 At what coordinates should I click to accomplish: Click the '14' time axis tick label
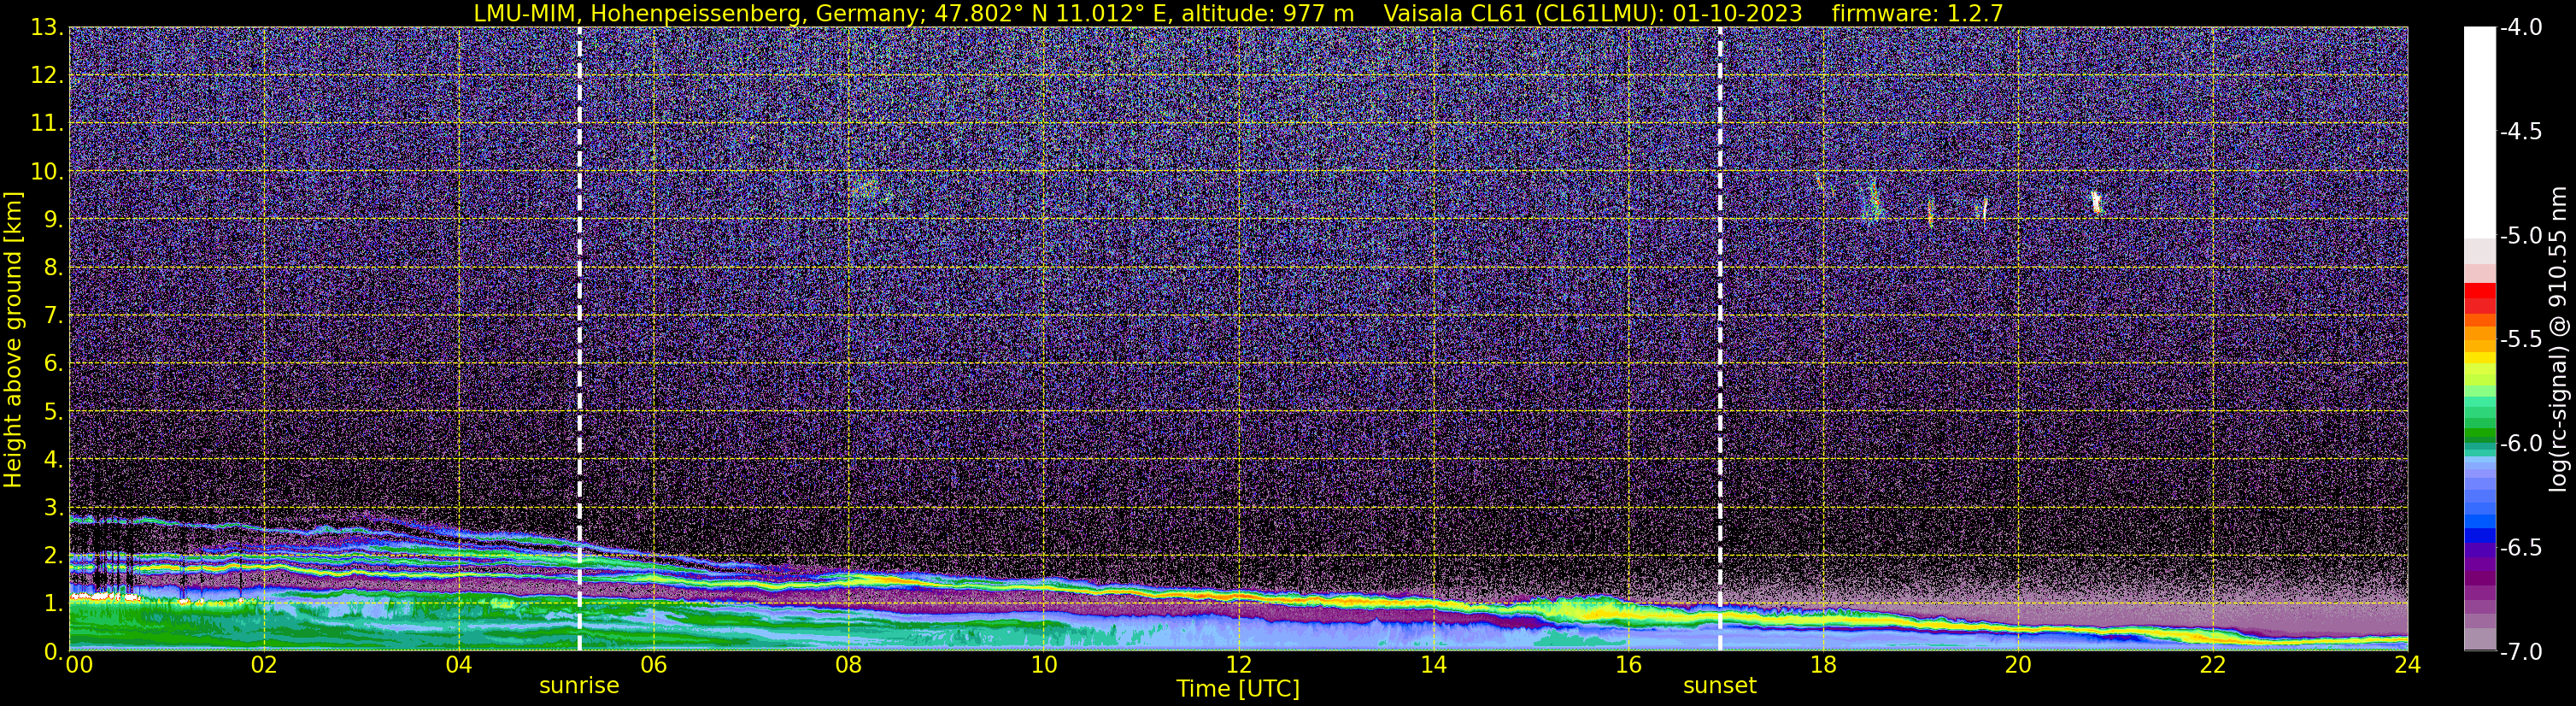[x=1433, y=665]
